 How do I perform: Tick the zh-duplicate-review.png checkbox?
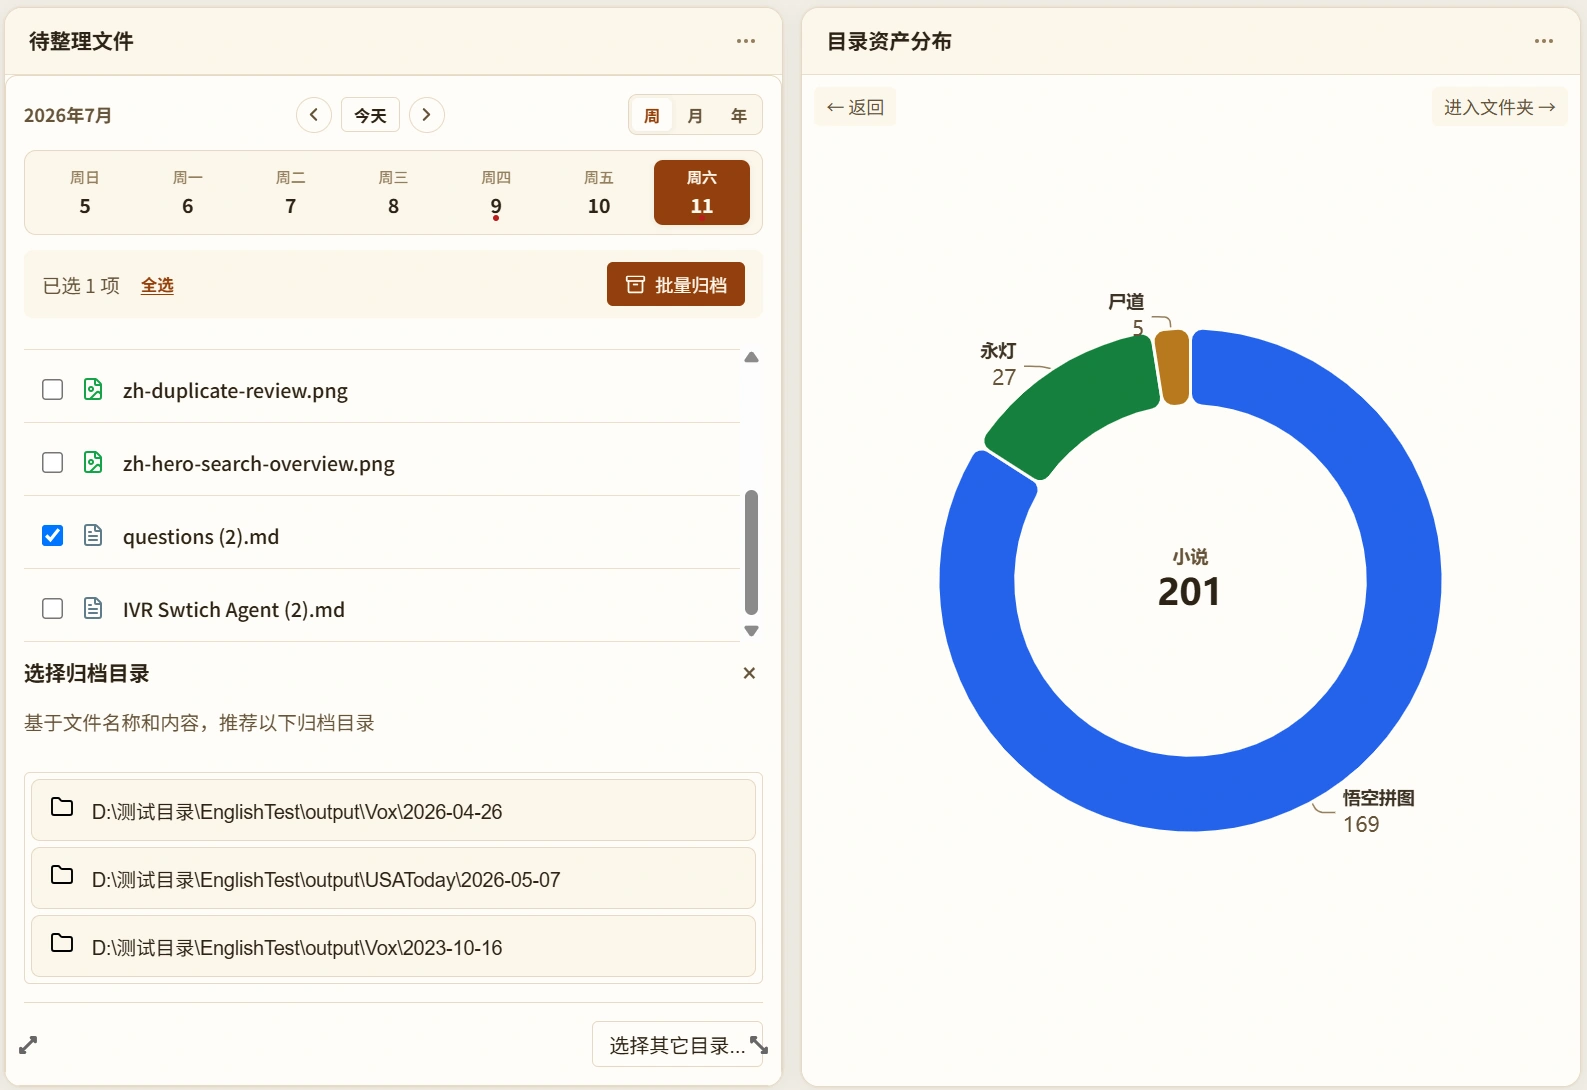pyautogui.click(x=53, y=389)
